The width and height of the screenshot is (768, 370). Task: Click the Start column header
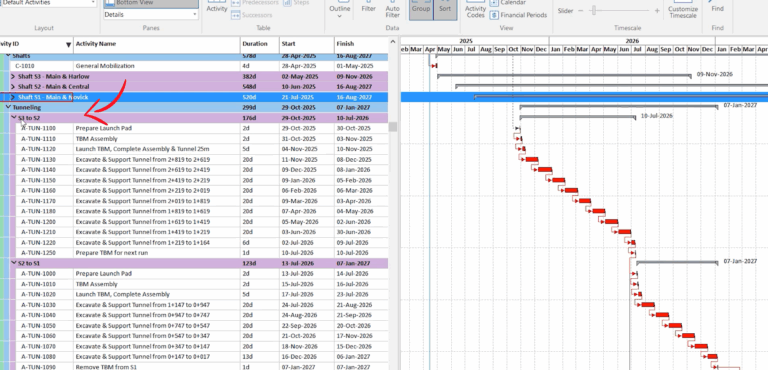click(x=307, y=44)
